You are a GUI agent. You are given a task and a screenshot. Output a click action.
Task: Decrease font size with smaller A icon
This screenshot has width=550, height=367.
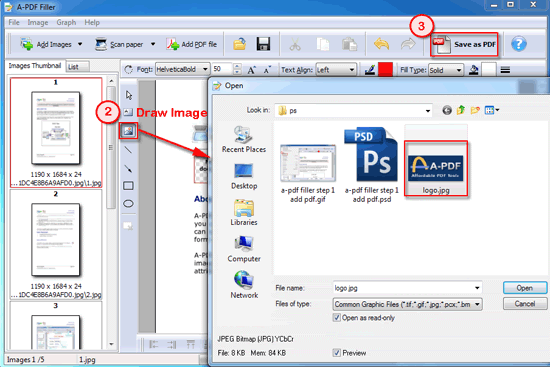267,70
